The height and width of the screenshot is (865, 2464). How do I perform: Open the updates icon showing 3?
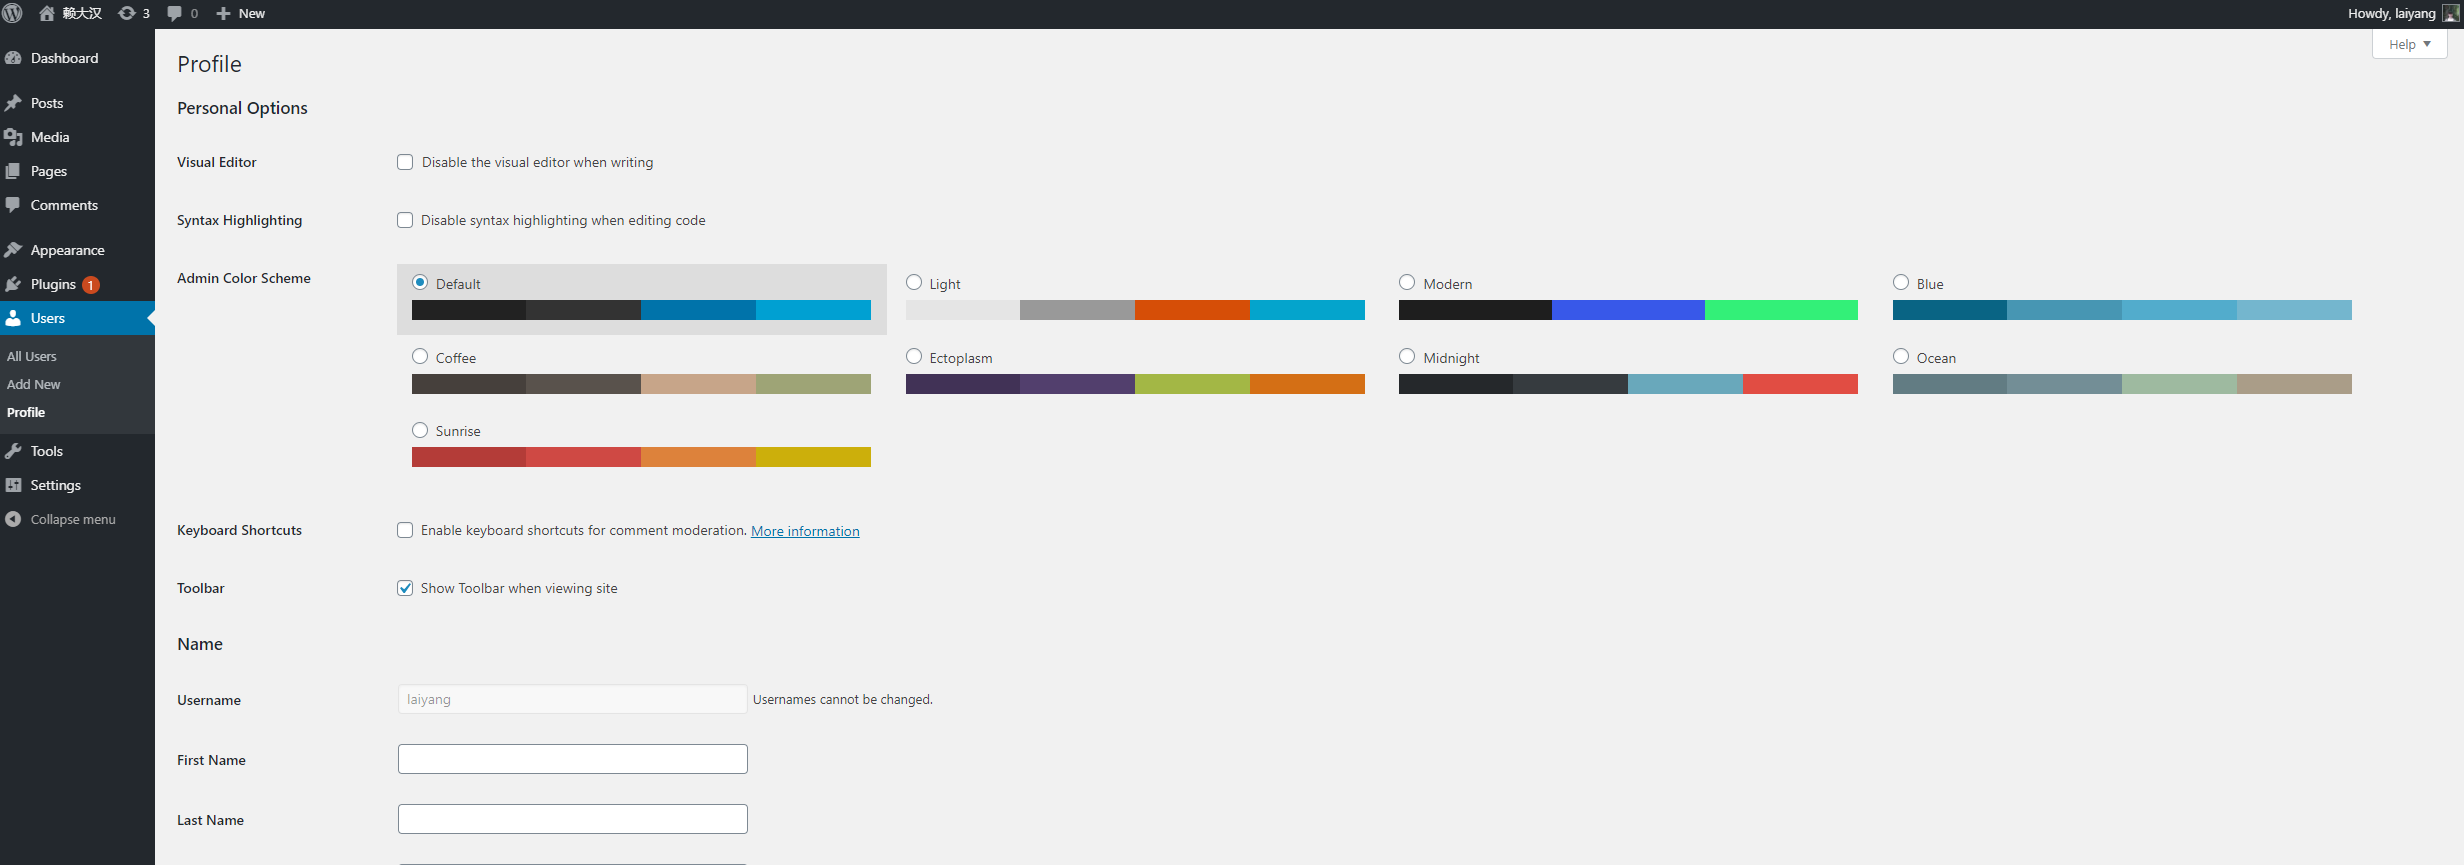[127, 13]
